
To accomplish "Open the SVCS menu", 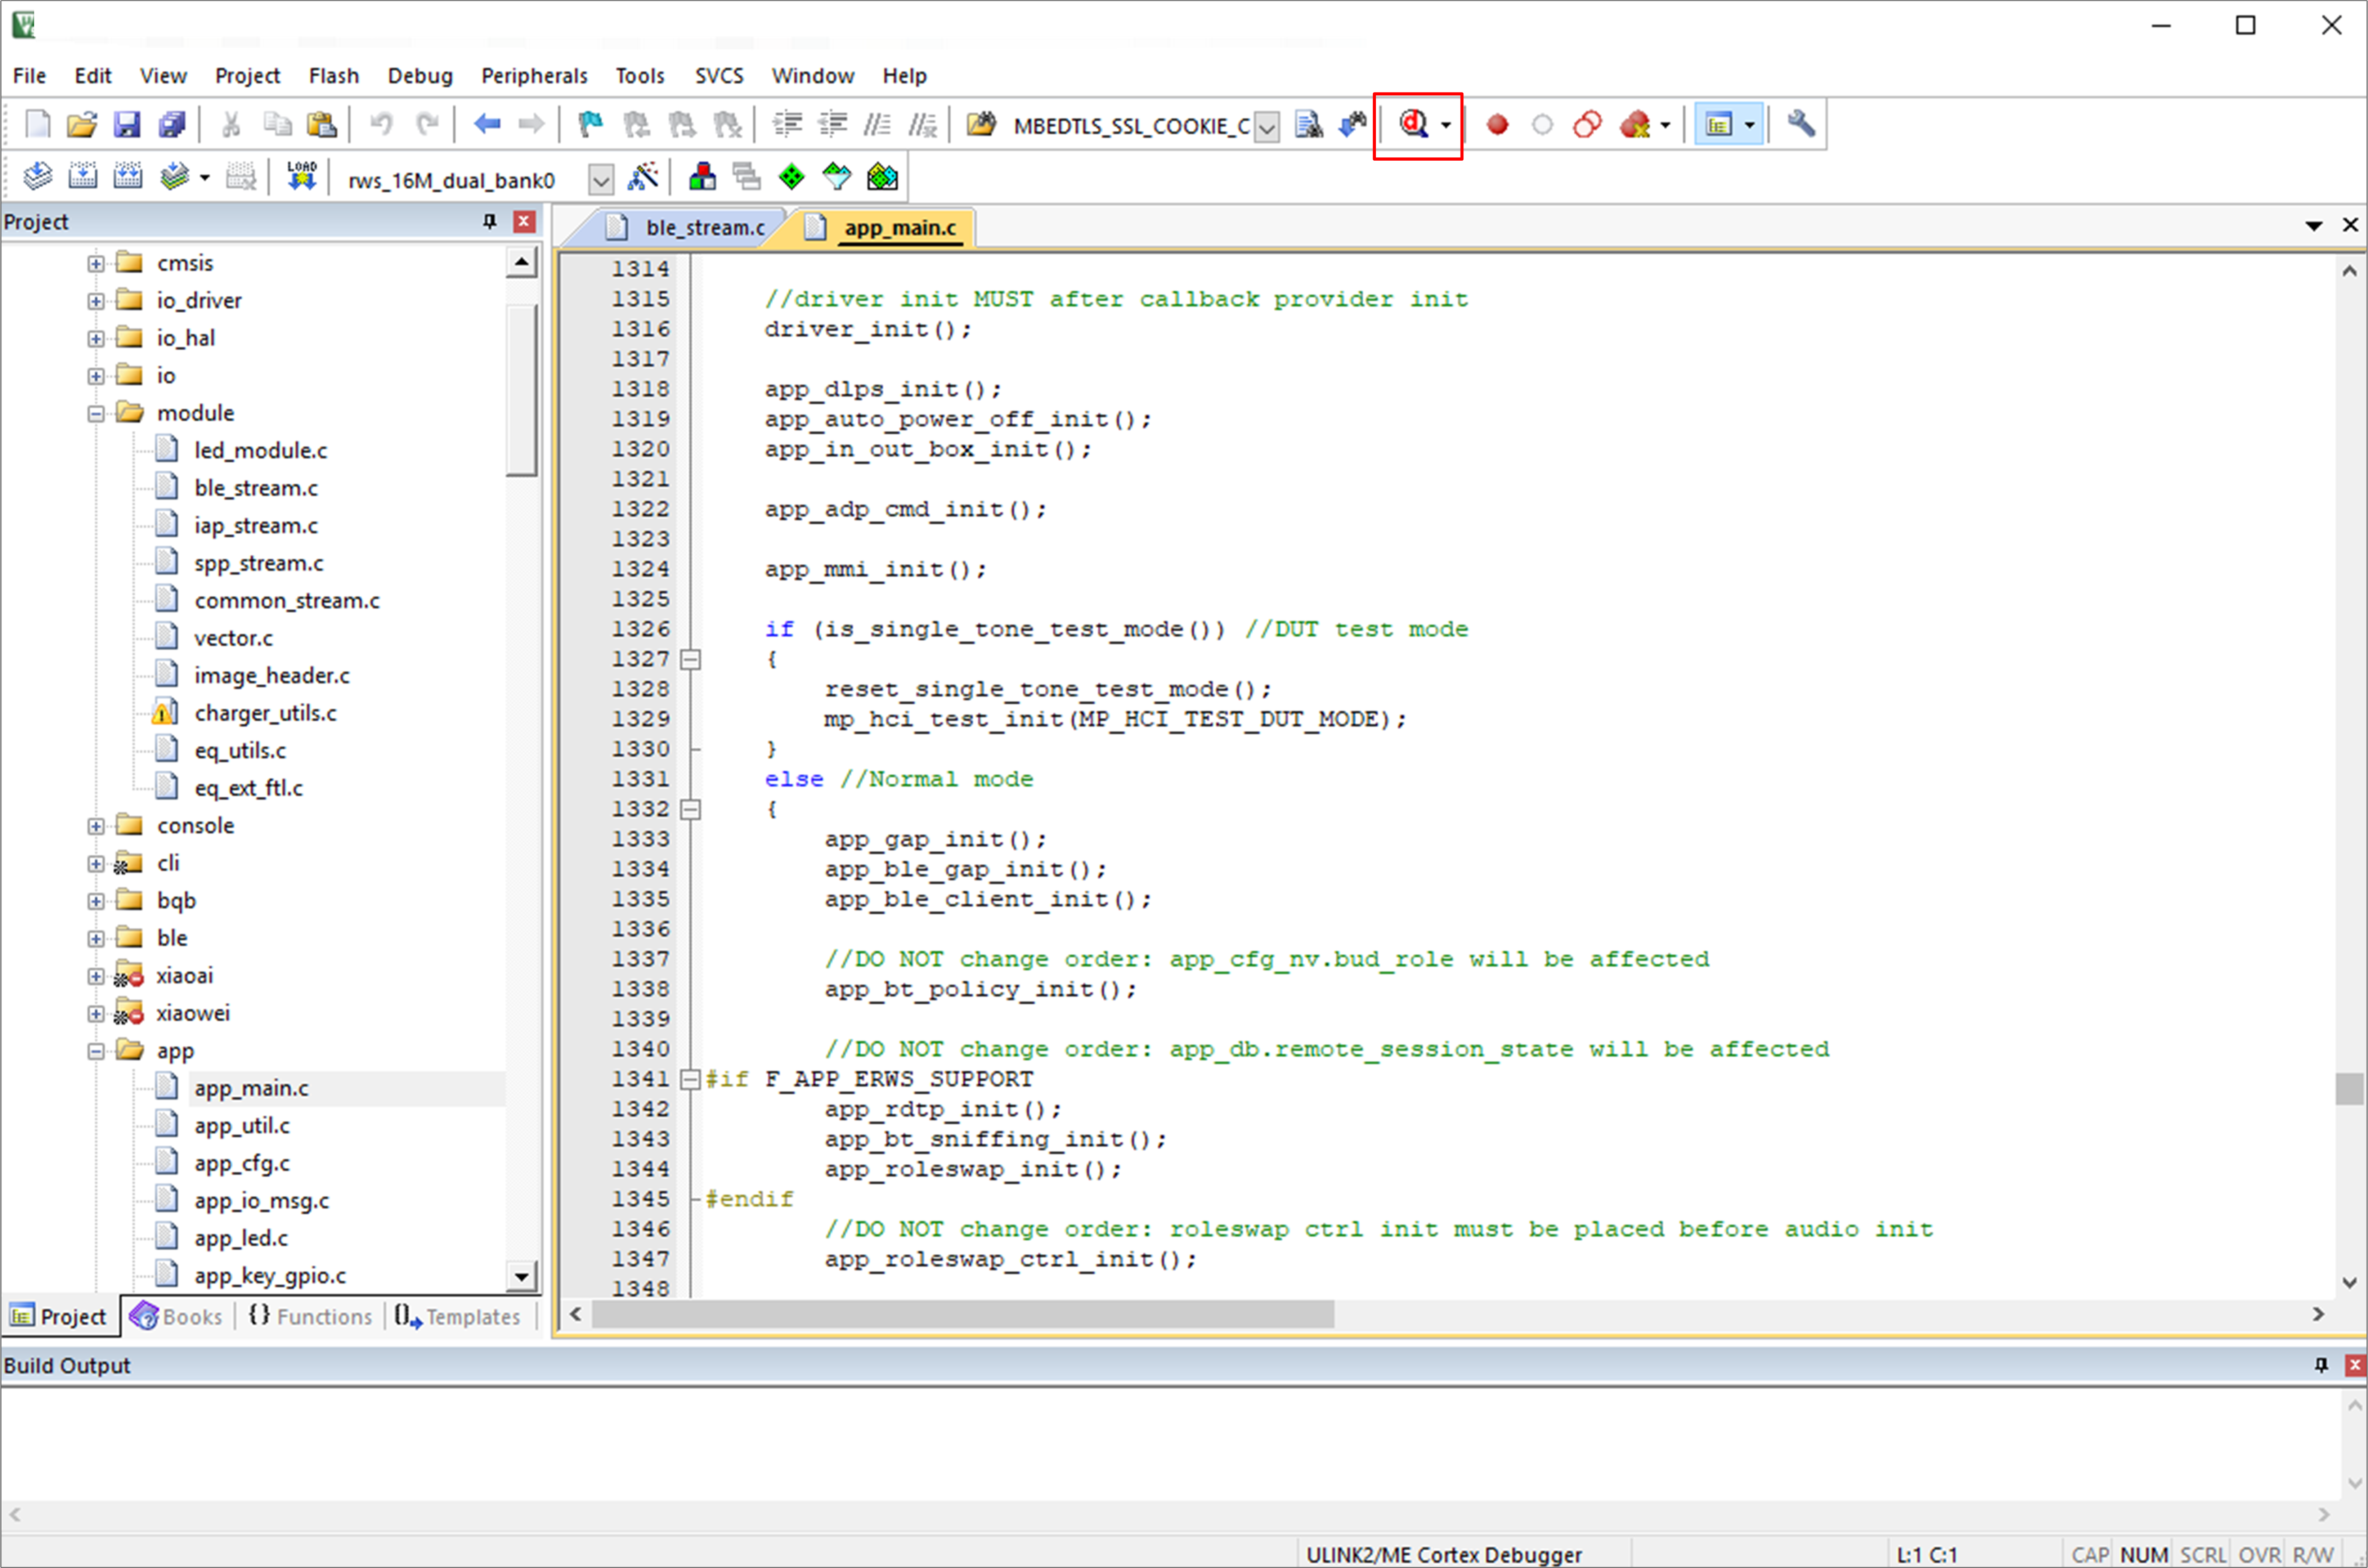I will [719, 76].
